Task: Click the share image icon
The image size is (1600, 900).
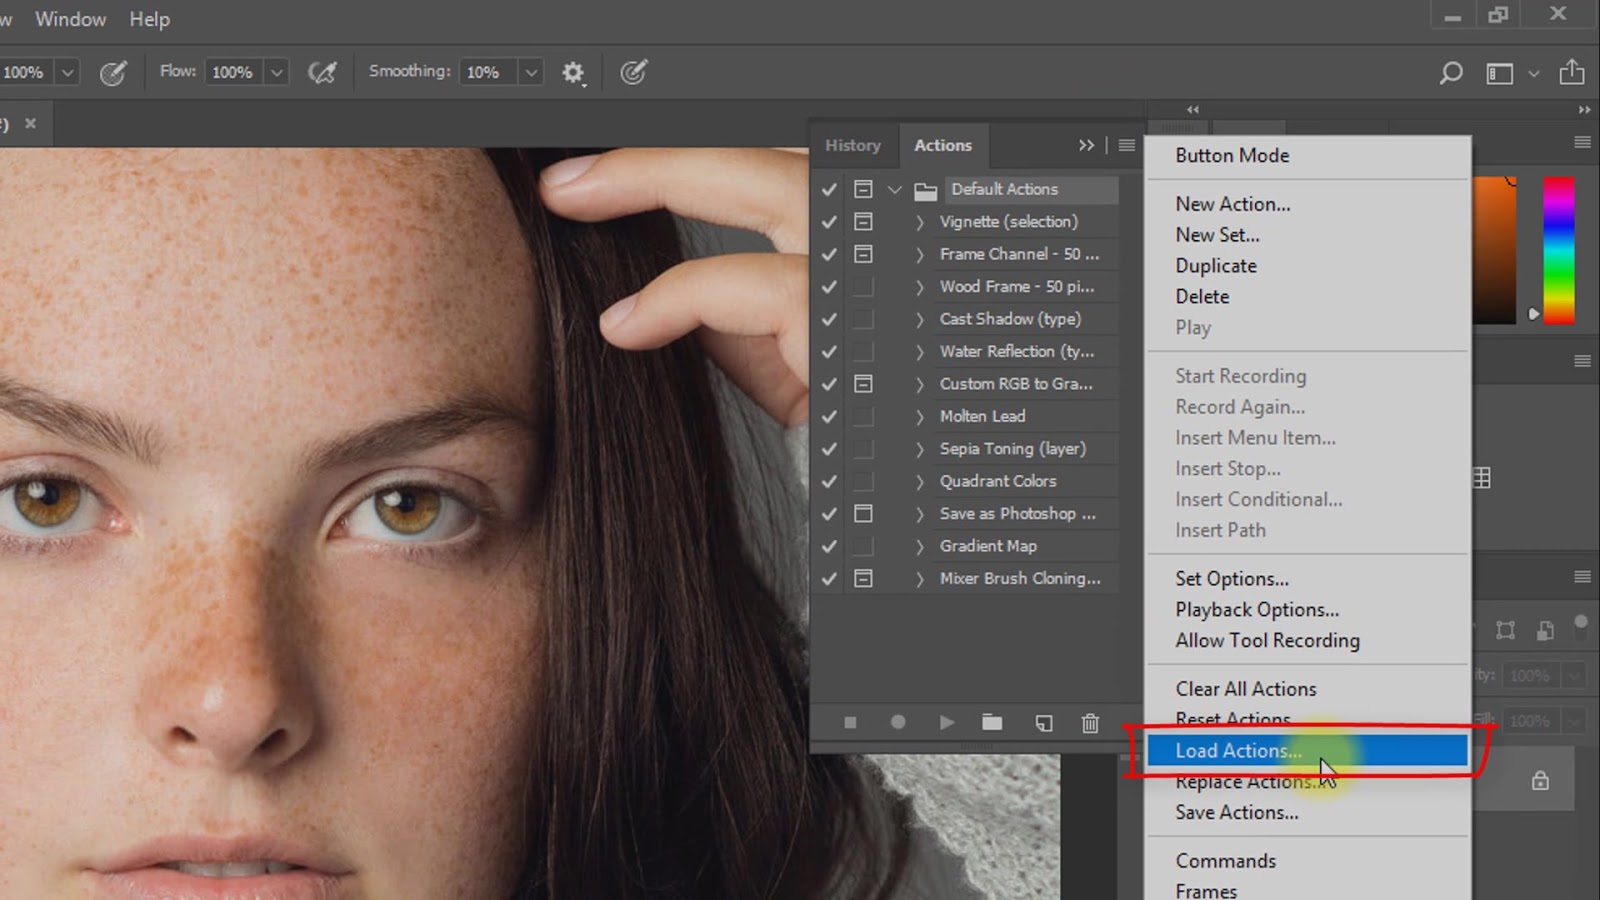Action: coord(1572,72)
